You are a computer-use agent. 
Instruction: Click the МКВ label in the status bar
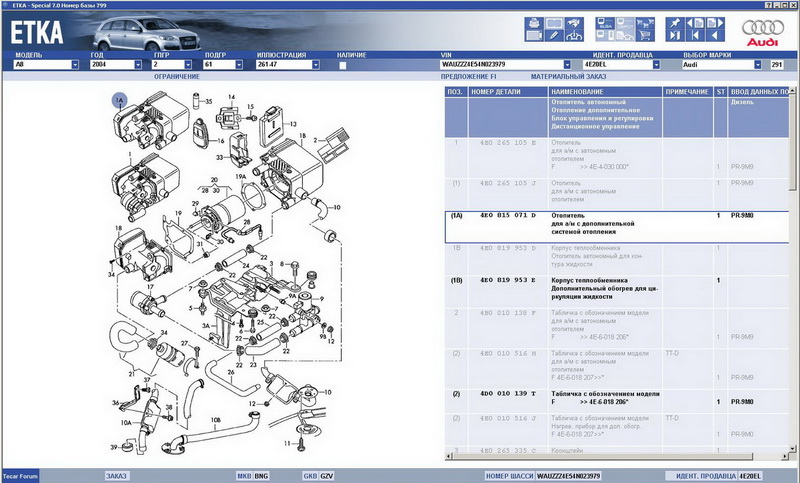point(244,476)
